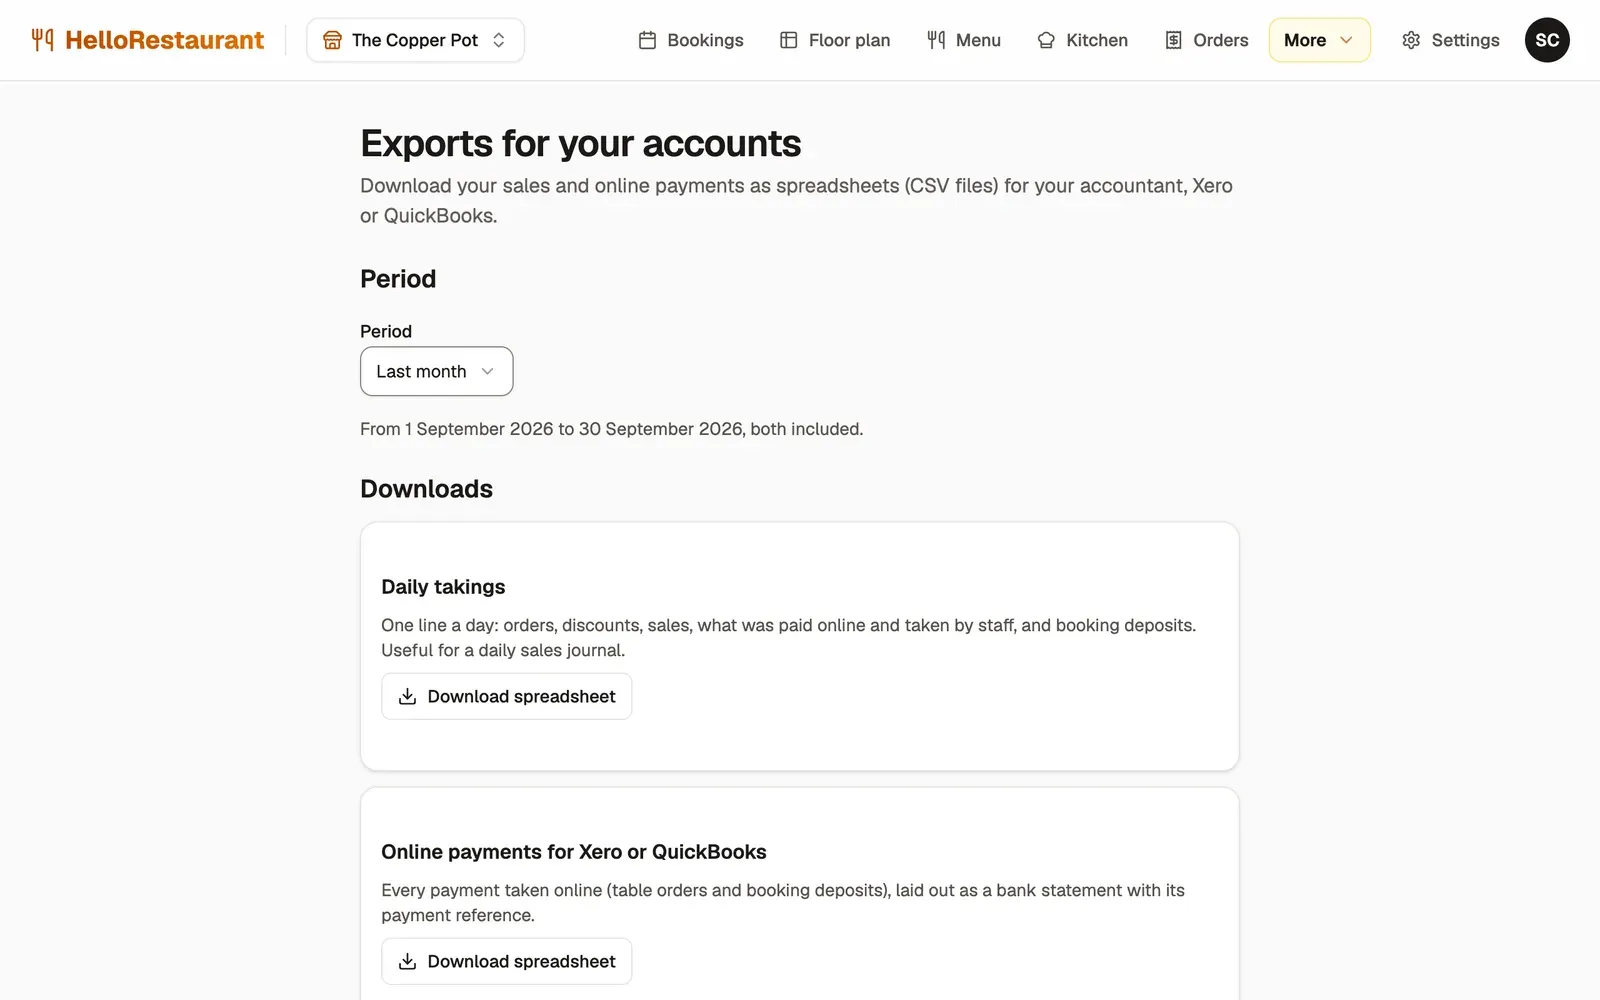Click the chevron in Last month selector
The width and height of the screenshot is (1600, 1000).
tap(487, 371)
